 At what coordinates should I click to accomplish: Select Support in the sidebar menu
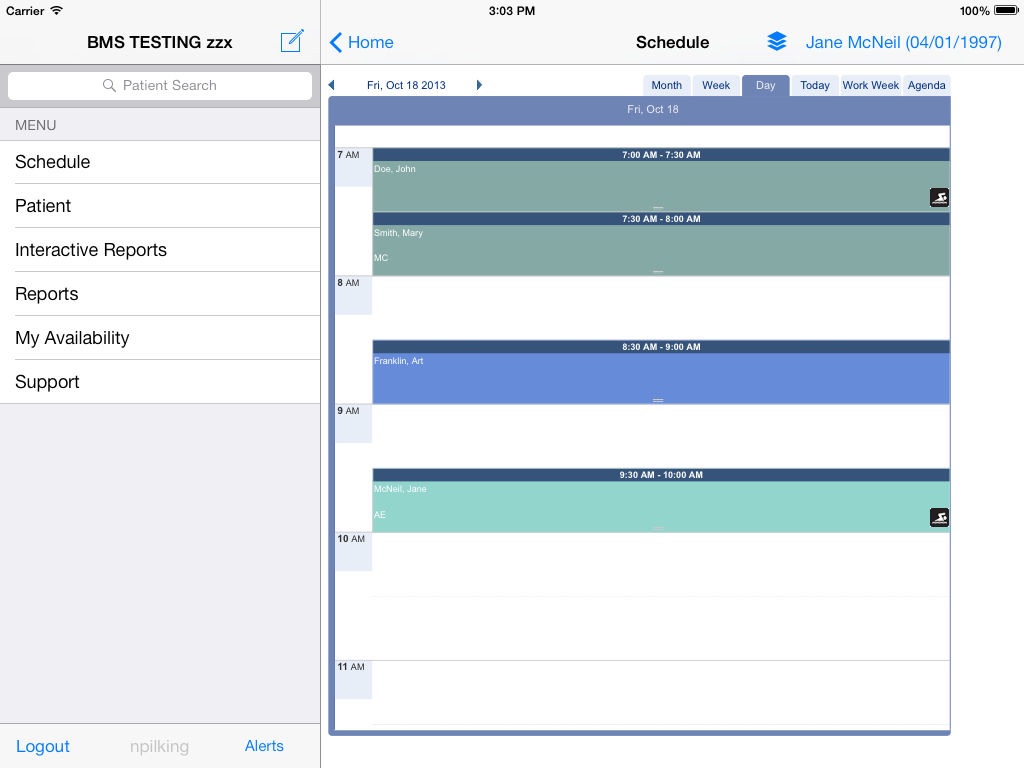tap(47, 382)
